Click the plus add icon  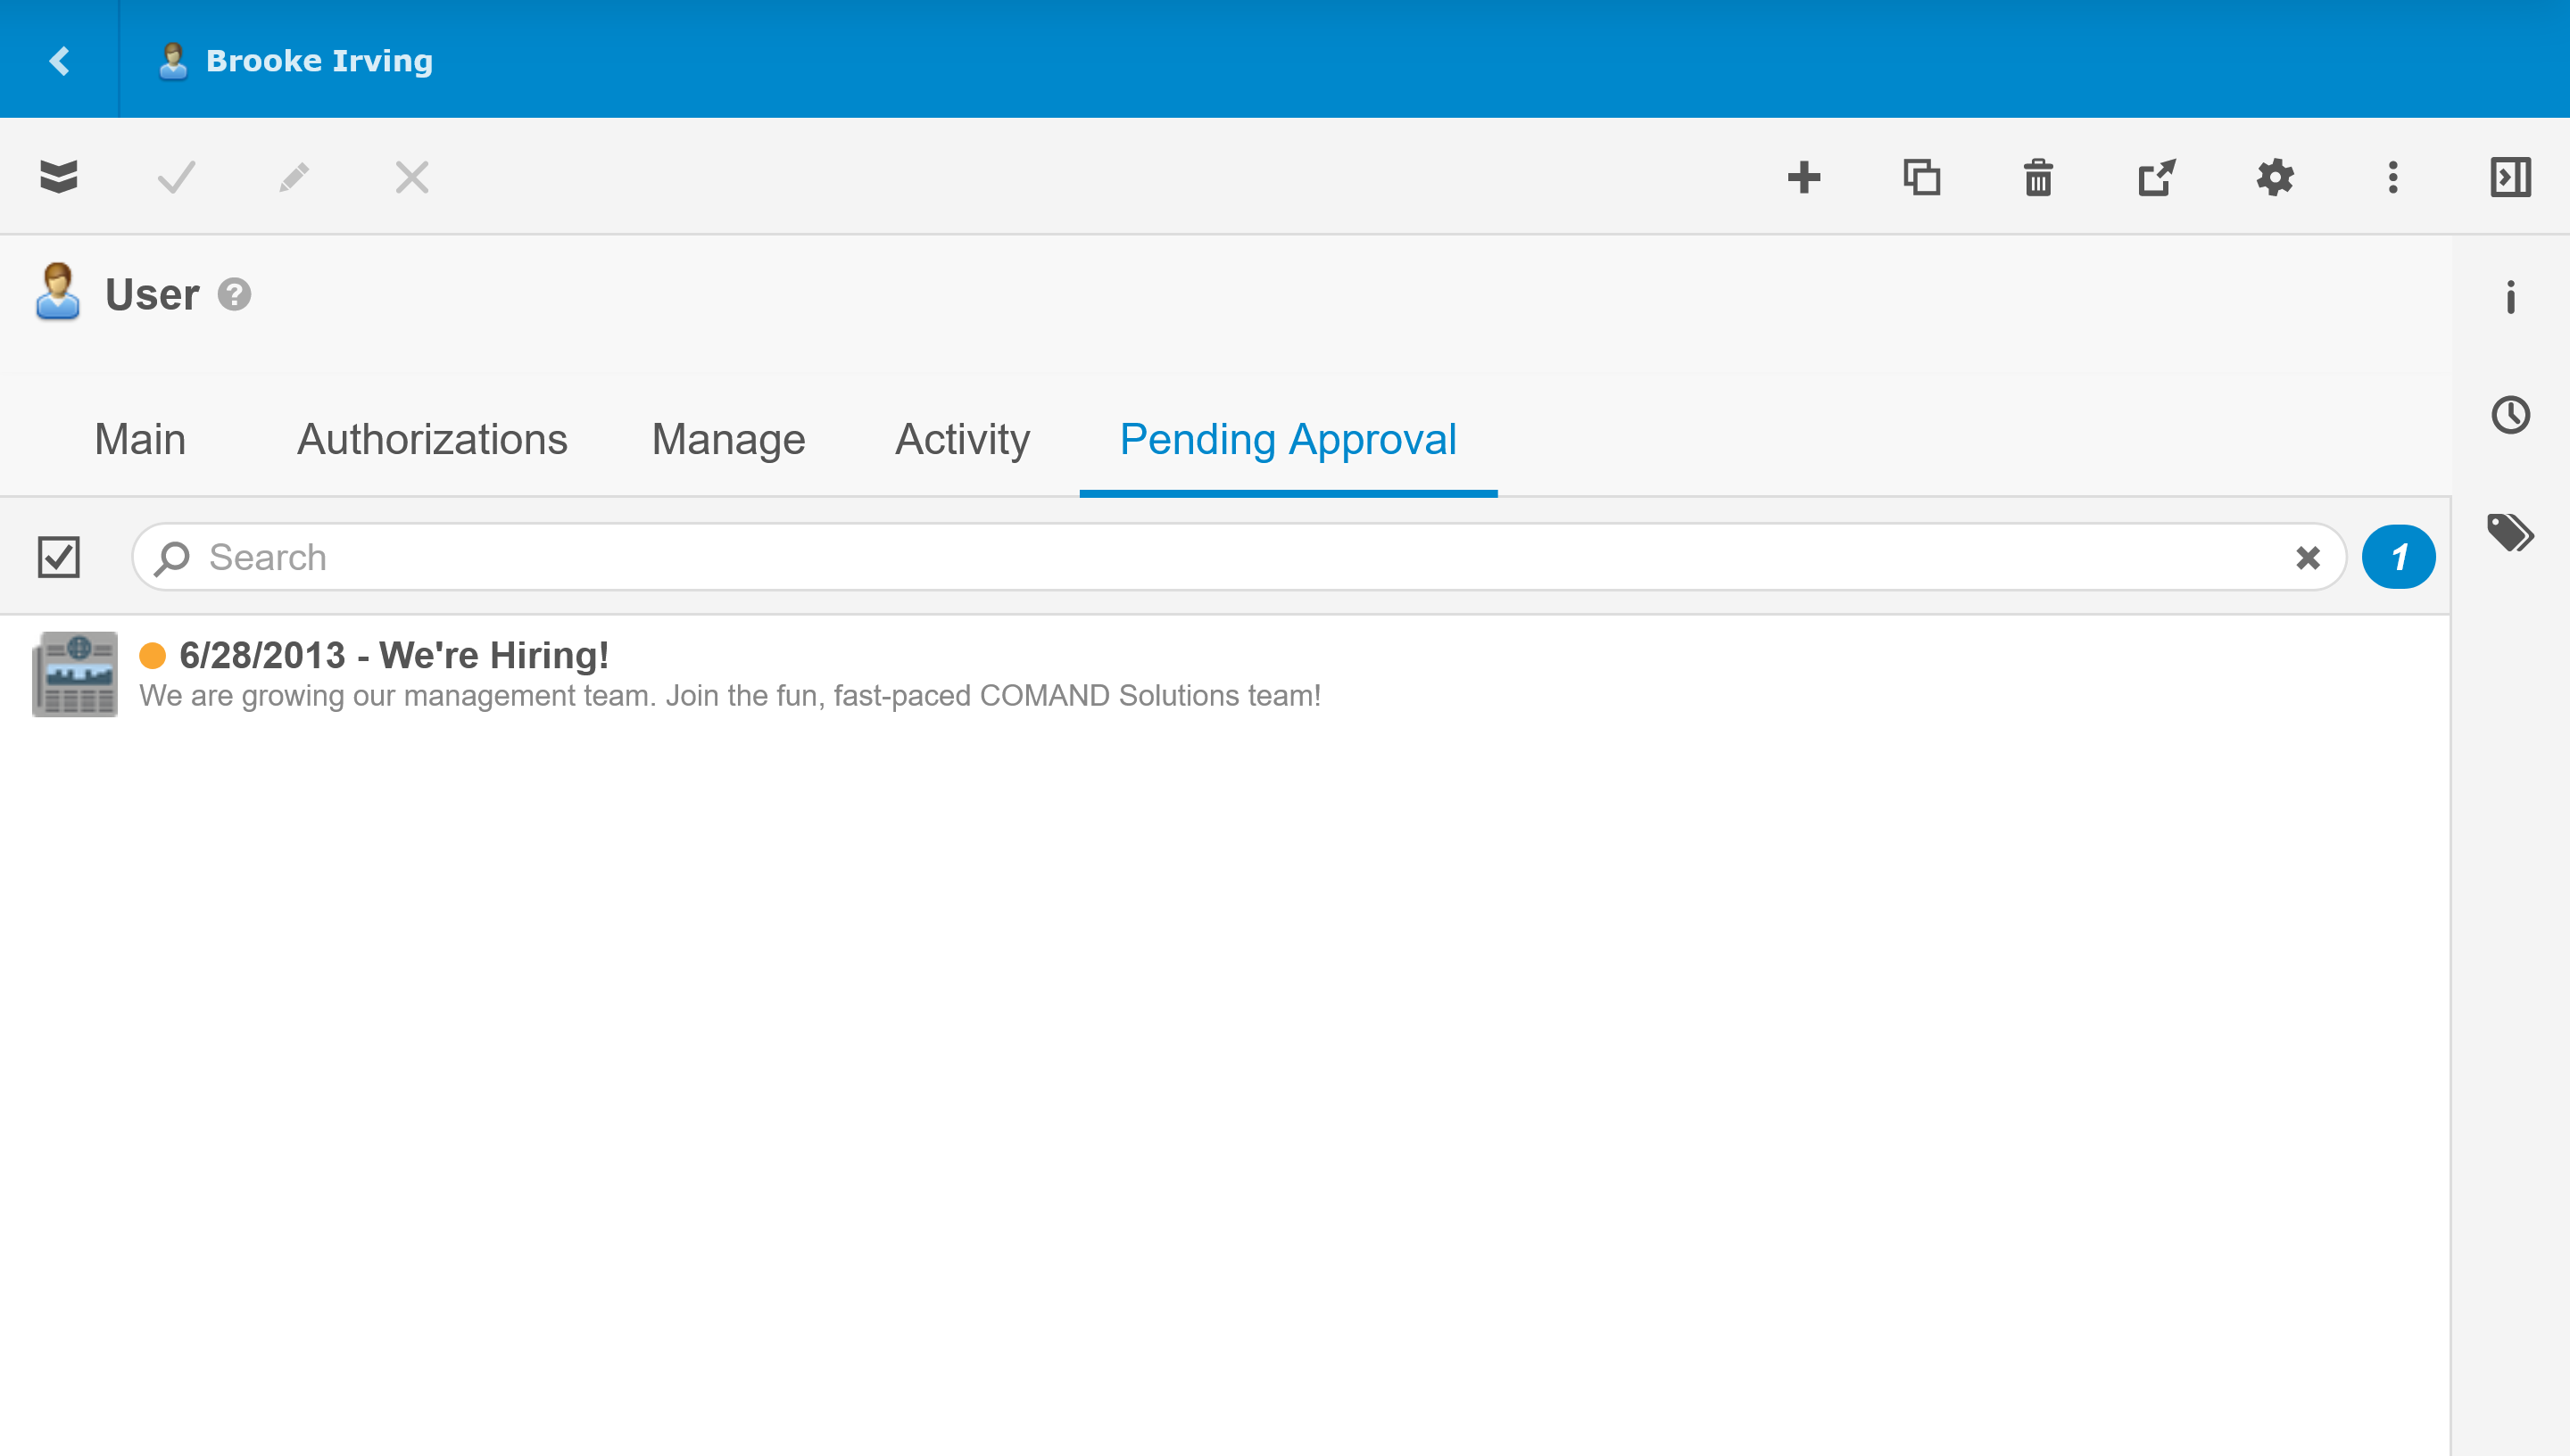[1803, 177]
